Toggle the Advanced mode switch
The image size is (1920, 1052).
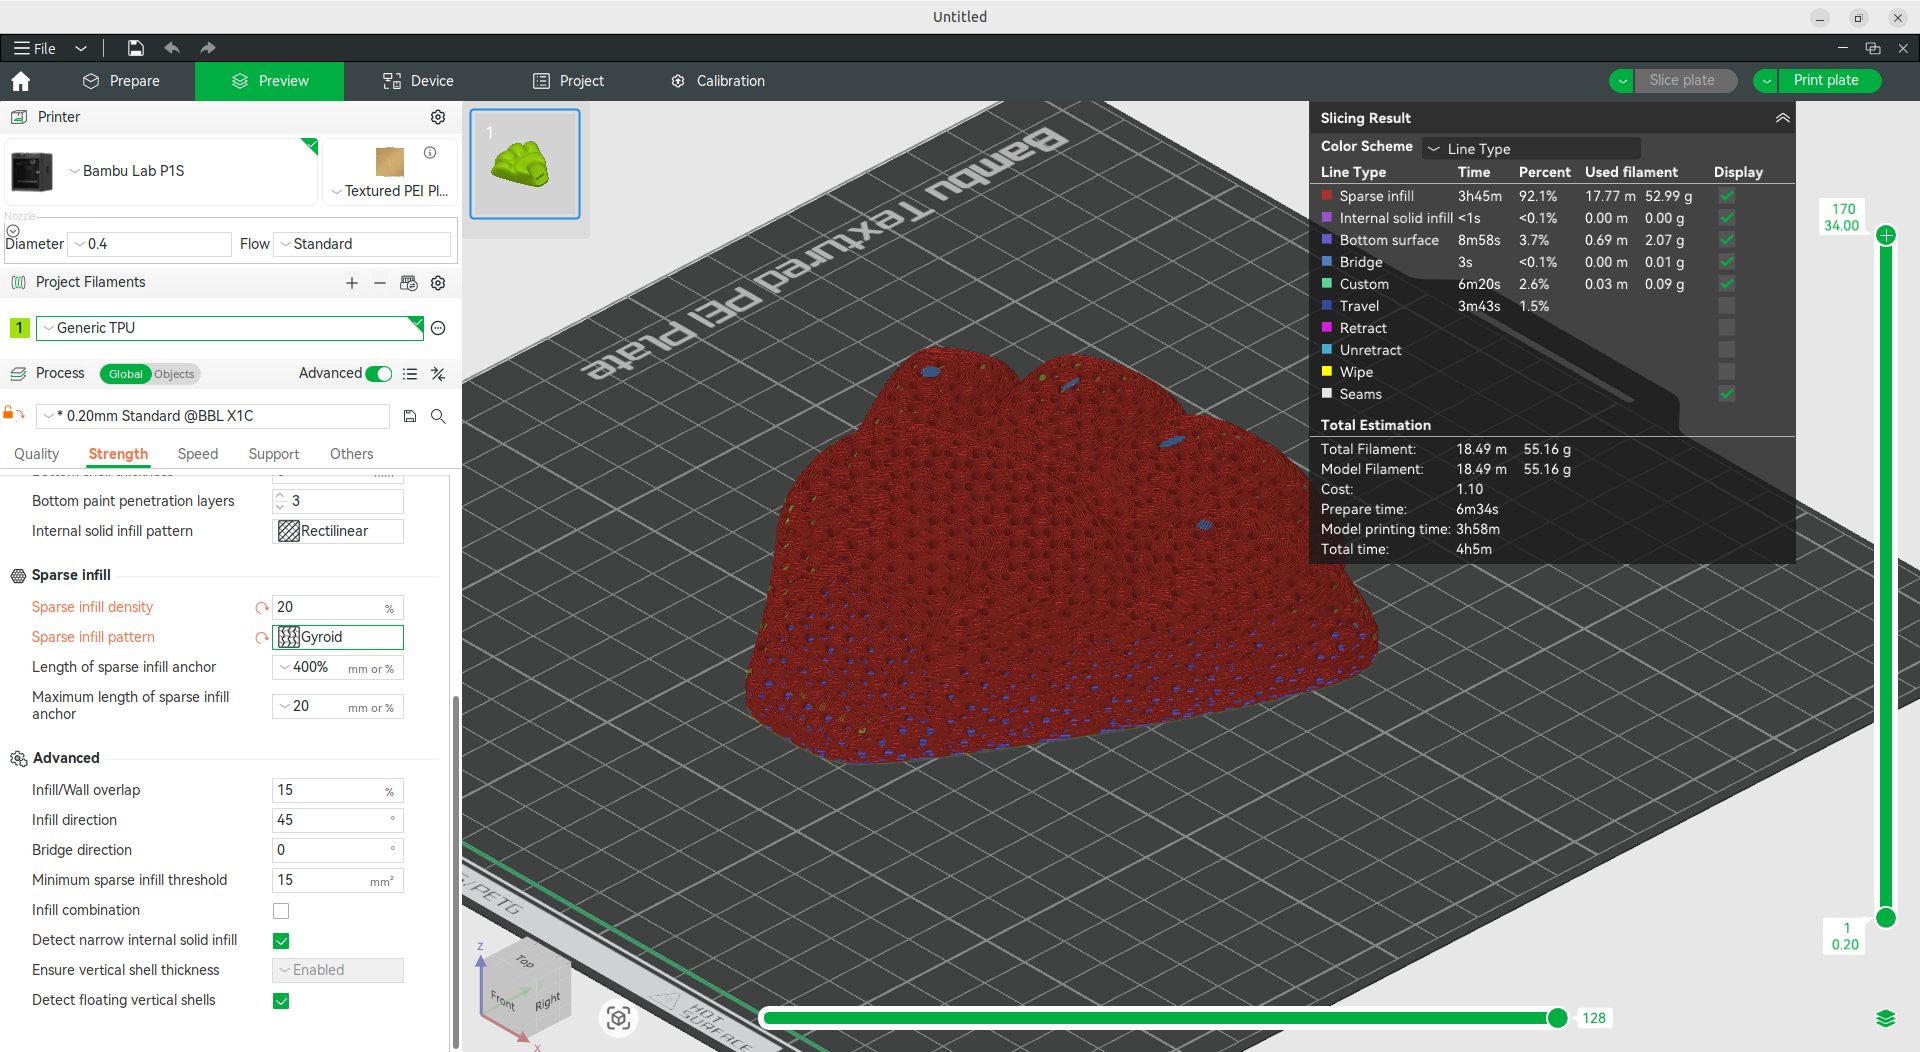point(379,374)
